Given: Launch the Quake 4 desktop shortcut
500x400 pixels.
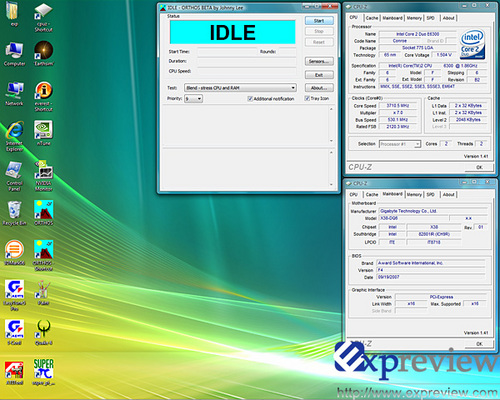Looking at the screenshot, I should (44, 333).
